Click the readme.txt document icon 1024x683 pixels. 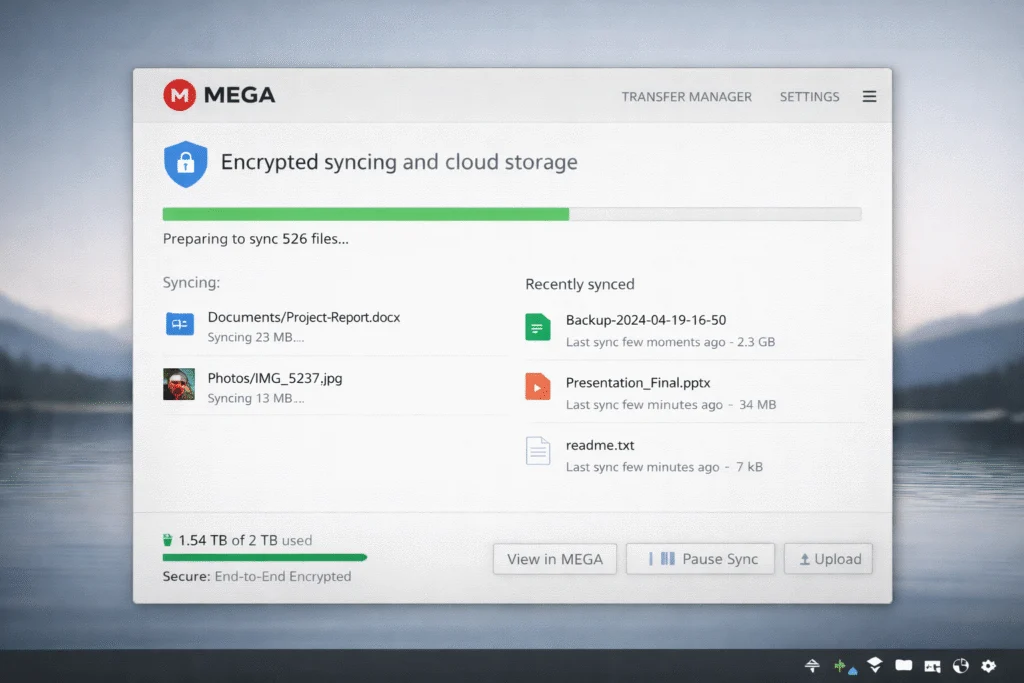537,452
